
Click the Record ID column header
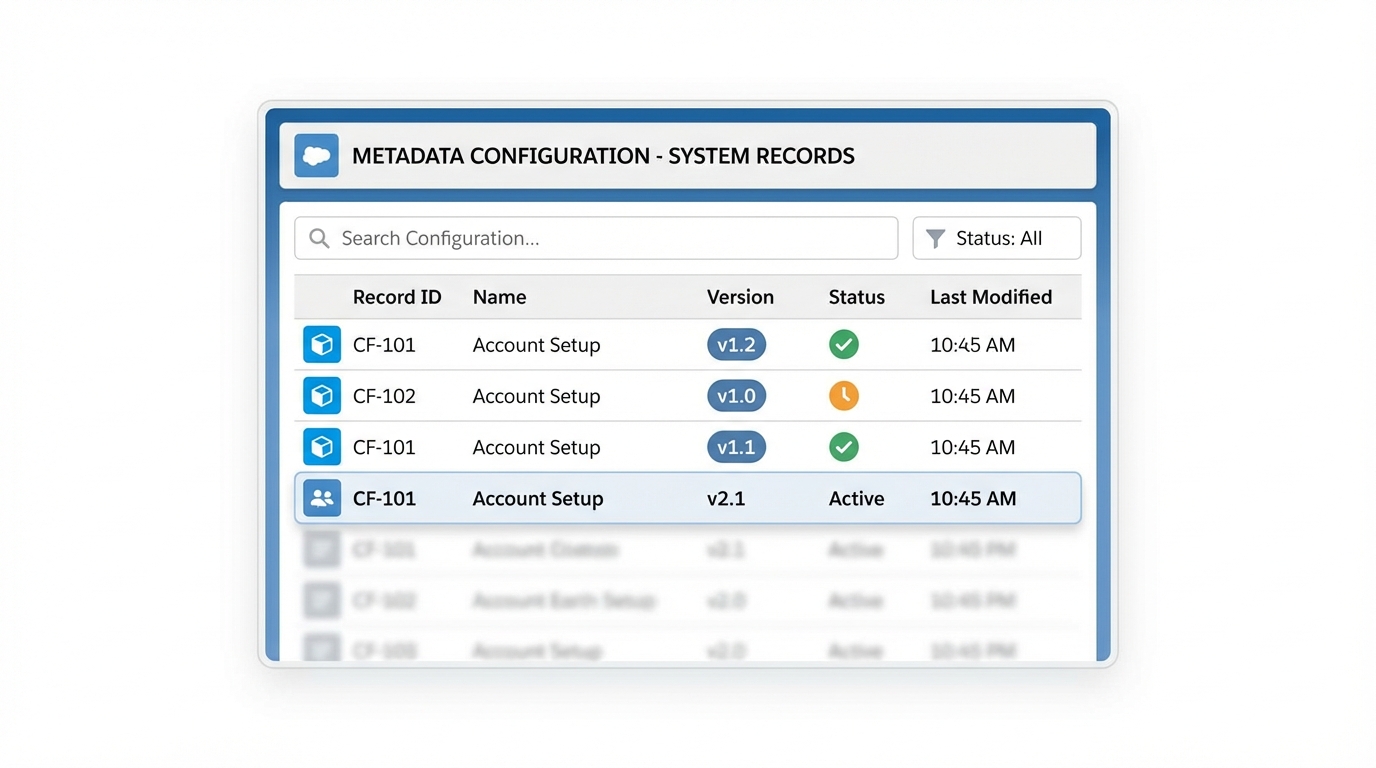397,297
